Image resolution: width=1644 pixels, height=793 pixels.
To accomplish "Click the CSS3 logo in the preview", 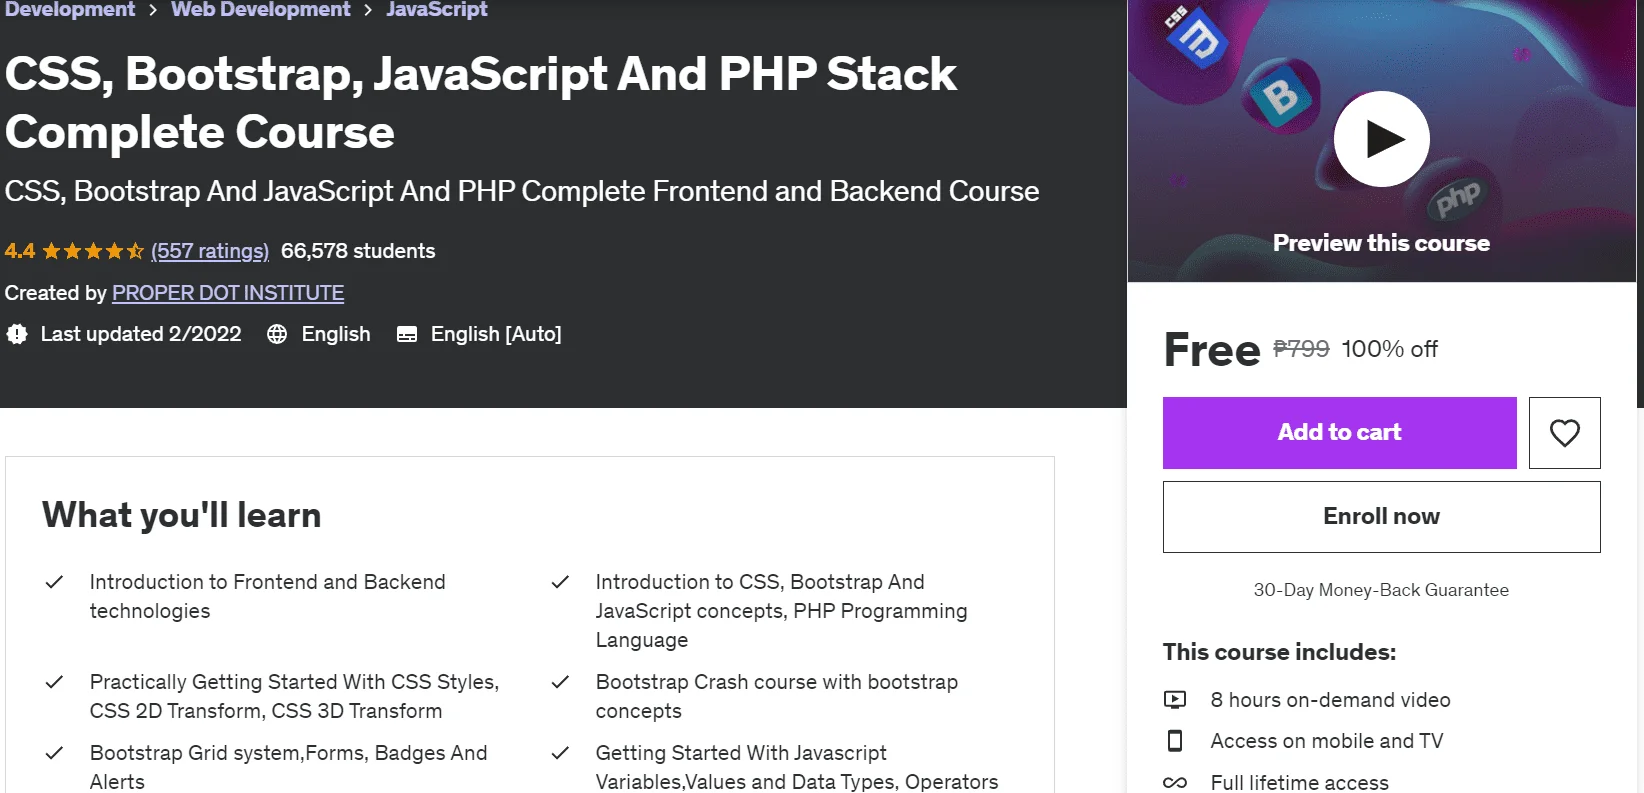I will coord(1196,37).
